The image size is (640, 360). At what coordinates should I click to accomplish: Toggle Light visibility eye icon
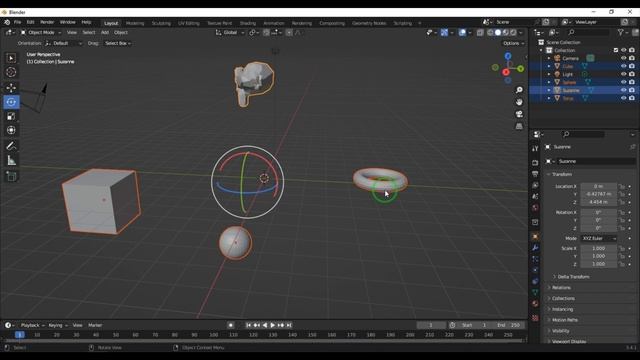pyautogui.click(x=623, y=74)
